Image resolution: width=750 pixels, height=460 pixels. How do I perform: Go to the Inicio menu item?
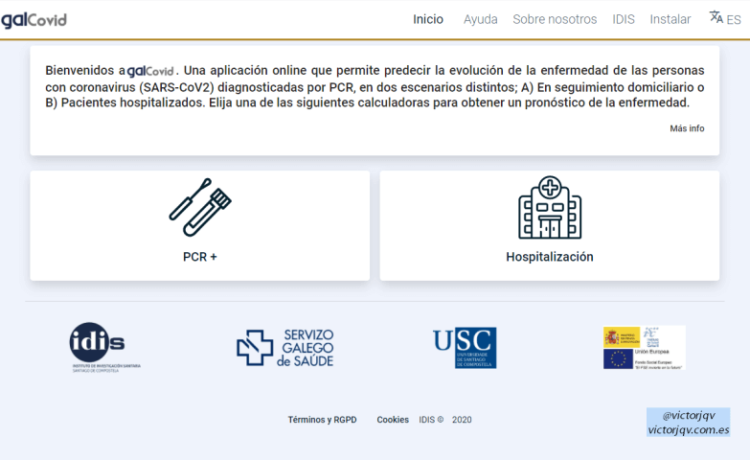coord(428,19)
